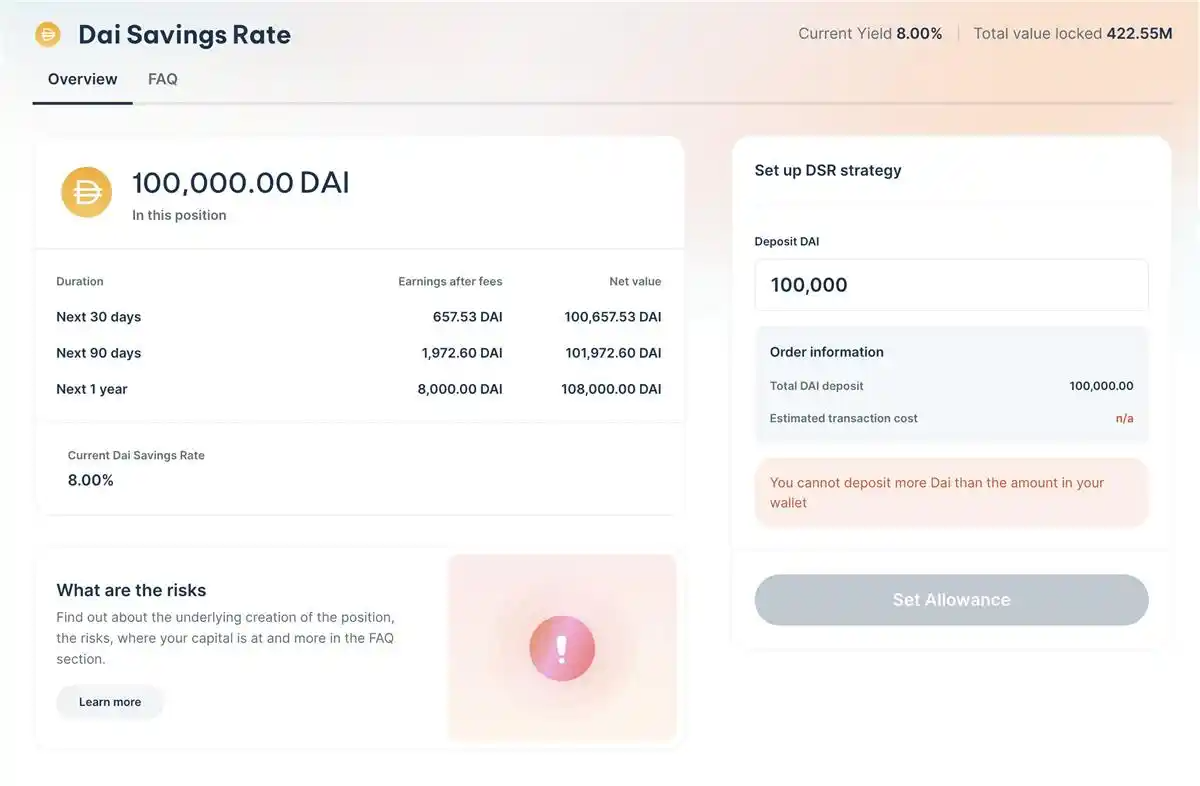Image resolution: width=1200 pixels, height=786 pixels.
Task: Click the Current Dai Savings Rate 8.00% value
Action: point(91,480)
